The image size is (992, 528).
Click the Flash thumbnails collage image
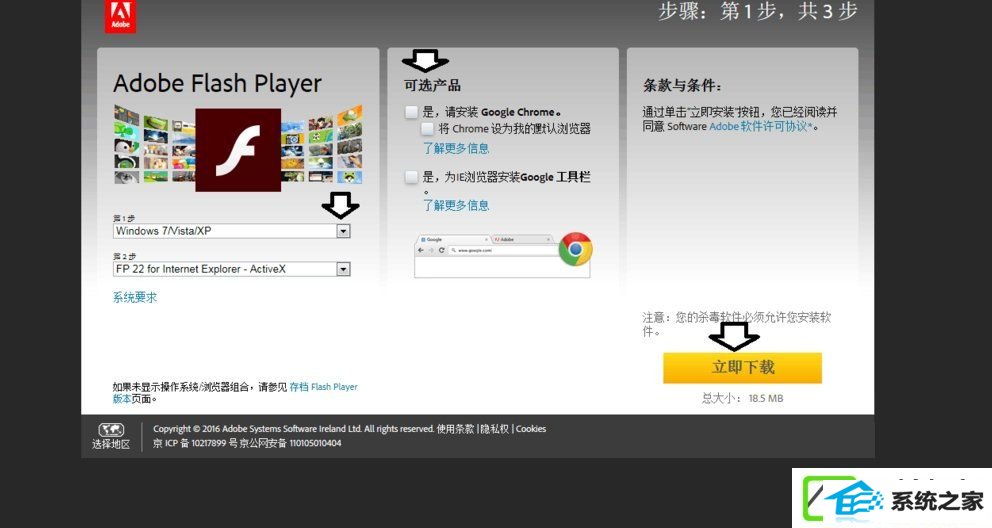[x=238, y=145]
